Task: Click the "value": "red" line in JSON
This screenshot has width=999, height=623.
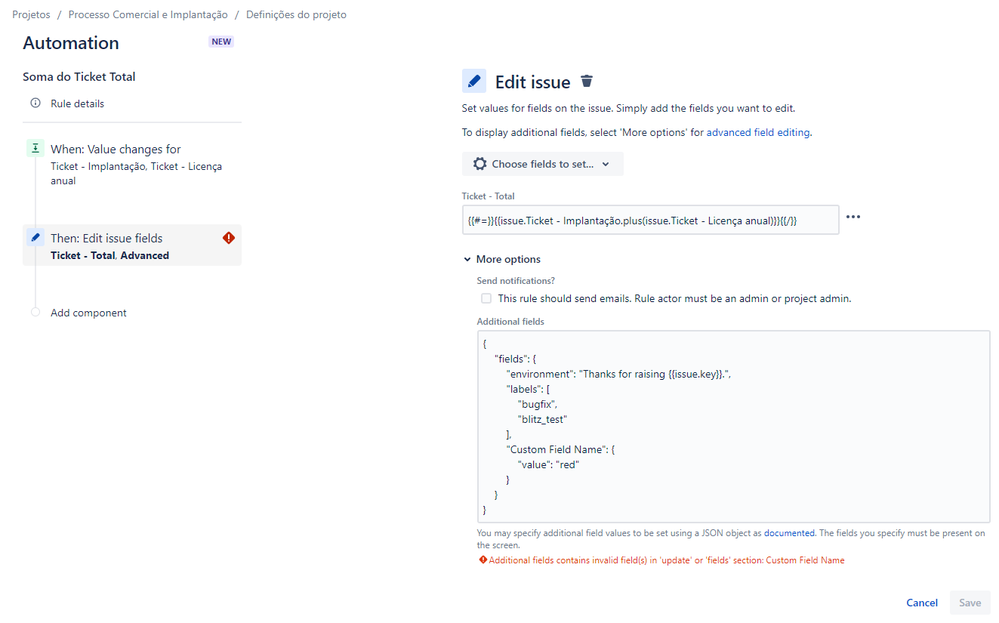Action: (x=549, y=465)
